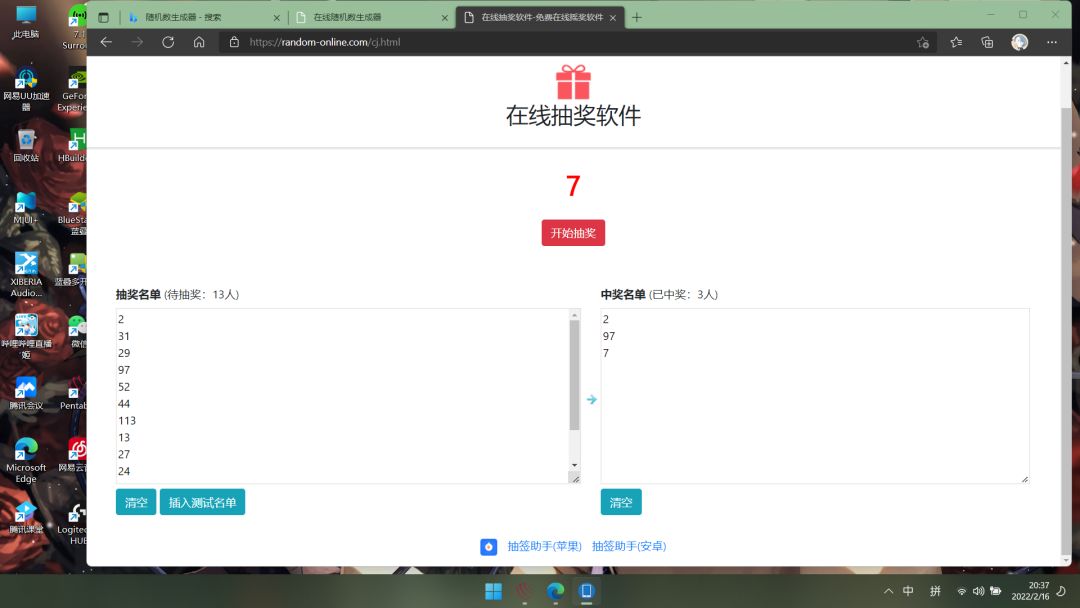Open the MIUI+ desktop icon
1080x608 pixels.
26,208
